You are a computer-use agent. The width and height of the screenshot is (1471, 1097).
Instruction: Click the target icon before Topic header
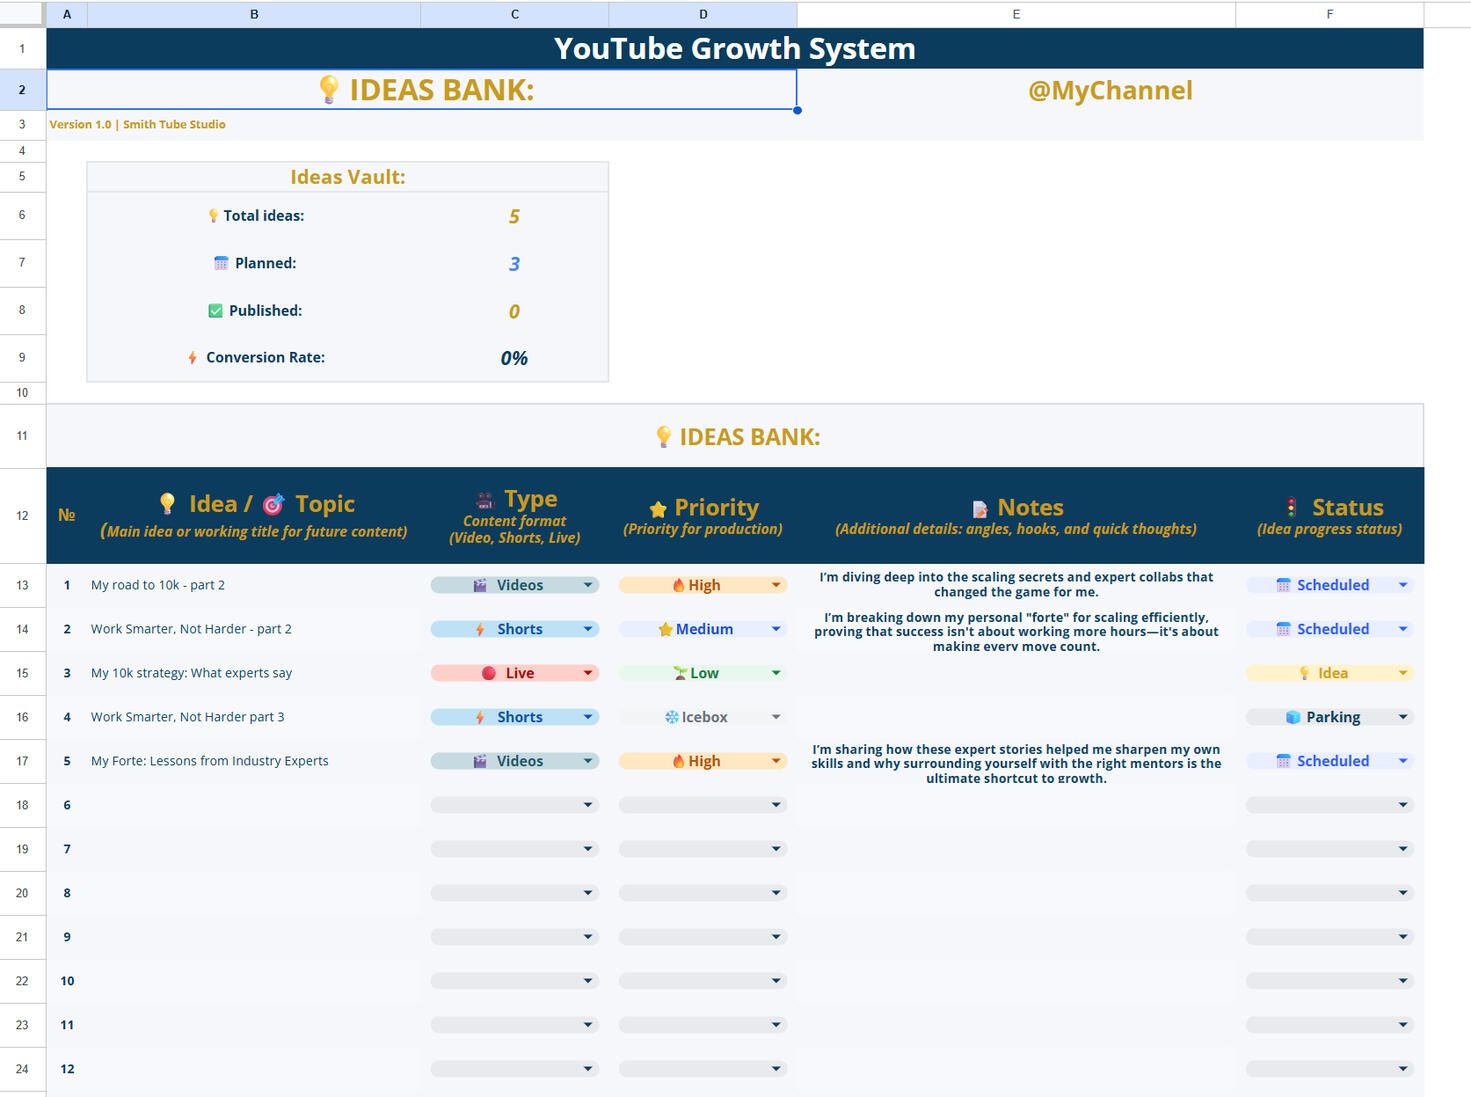[x=273, y=505]
